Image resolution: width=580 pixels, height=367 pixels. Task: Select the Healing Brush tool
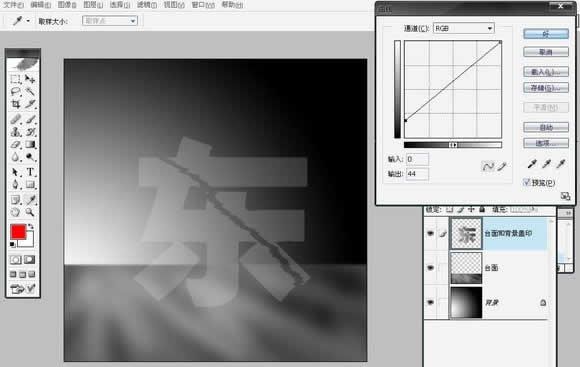coord(15,119)
